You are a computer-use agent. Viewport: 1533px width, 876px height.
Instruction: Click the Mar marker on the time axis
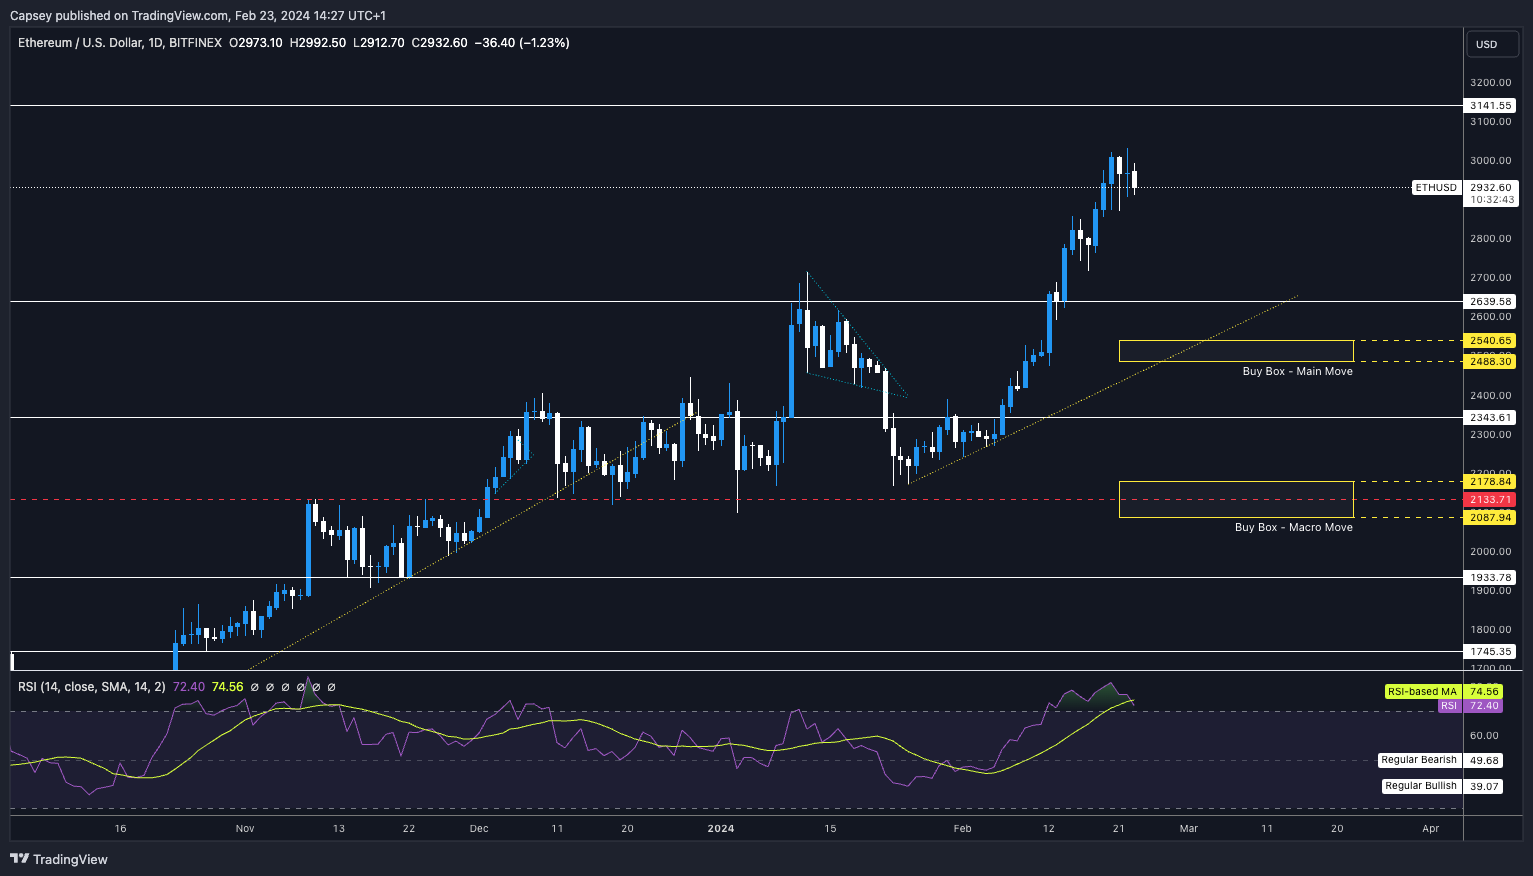coord(1188,828)
